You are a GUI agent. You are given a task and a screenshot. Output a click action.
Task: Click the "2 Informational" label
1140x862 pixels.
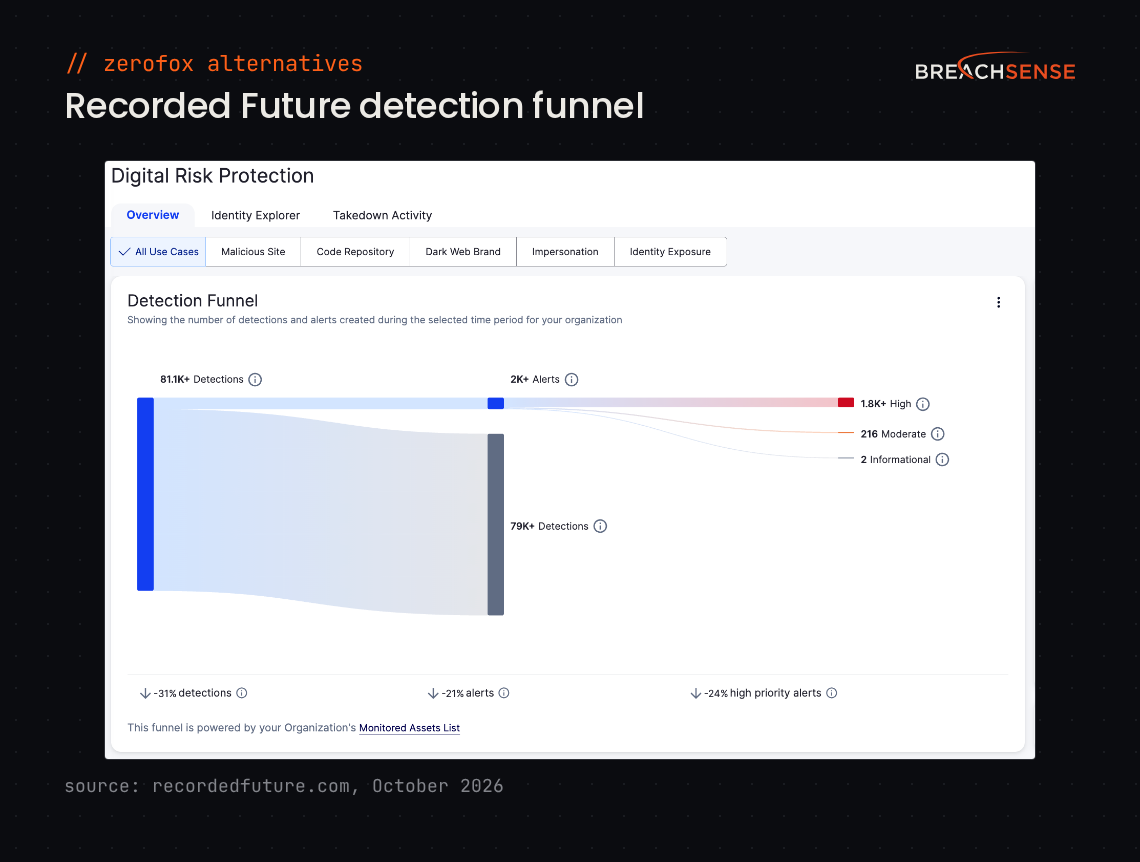point(895,459)
